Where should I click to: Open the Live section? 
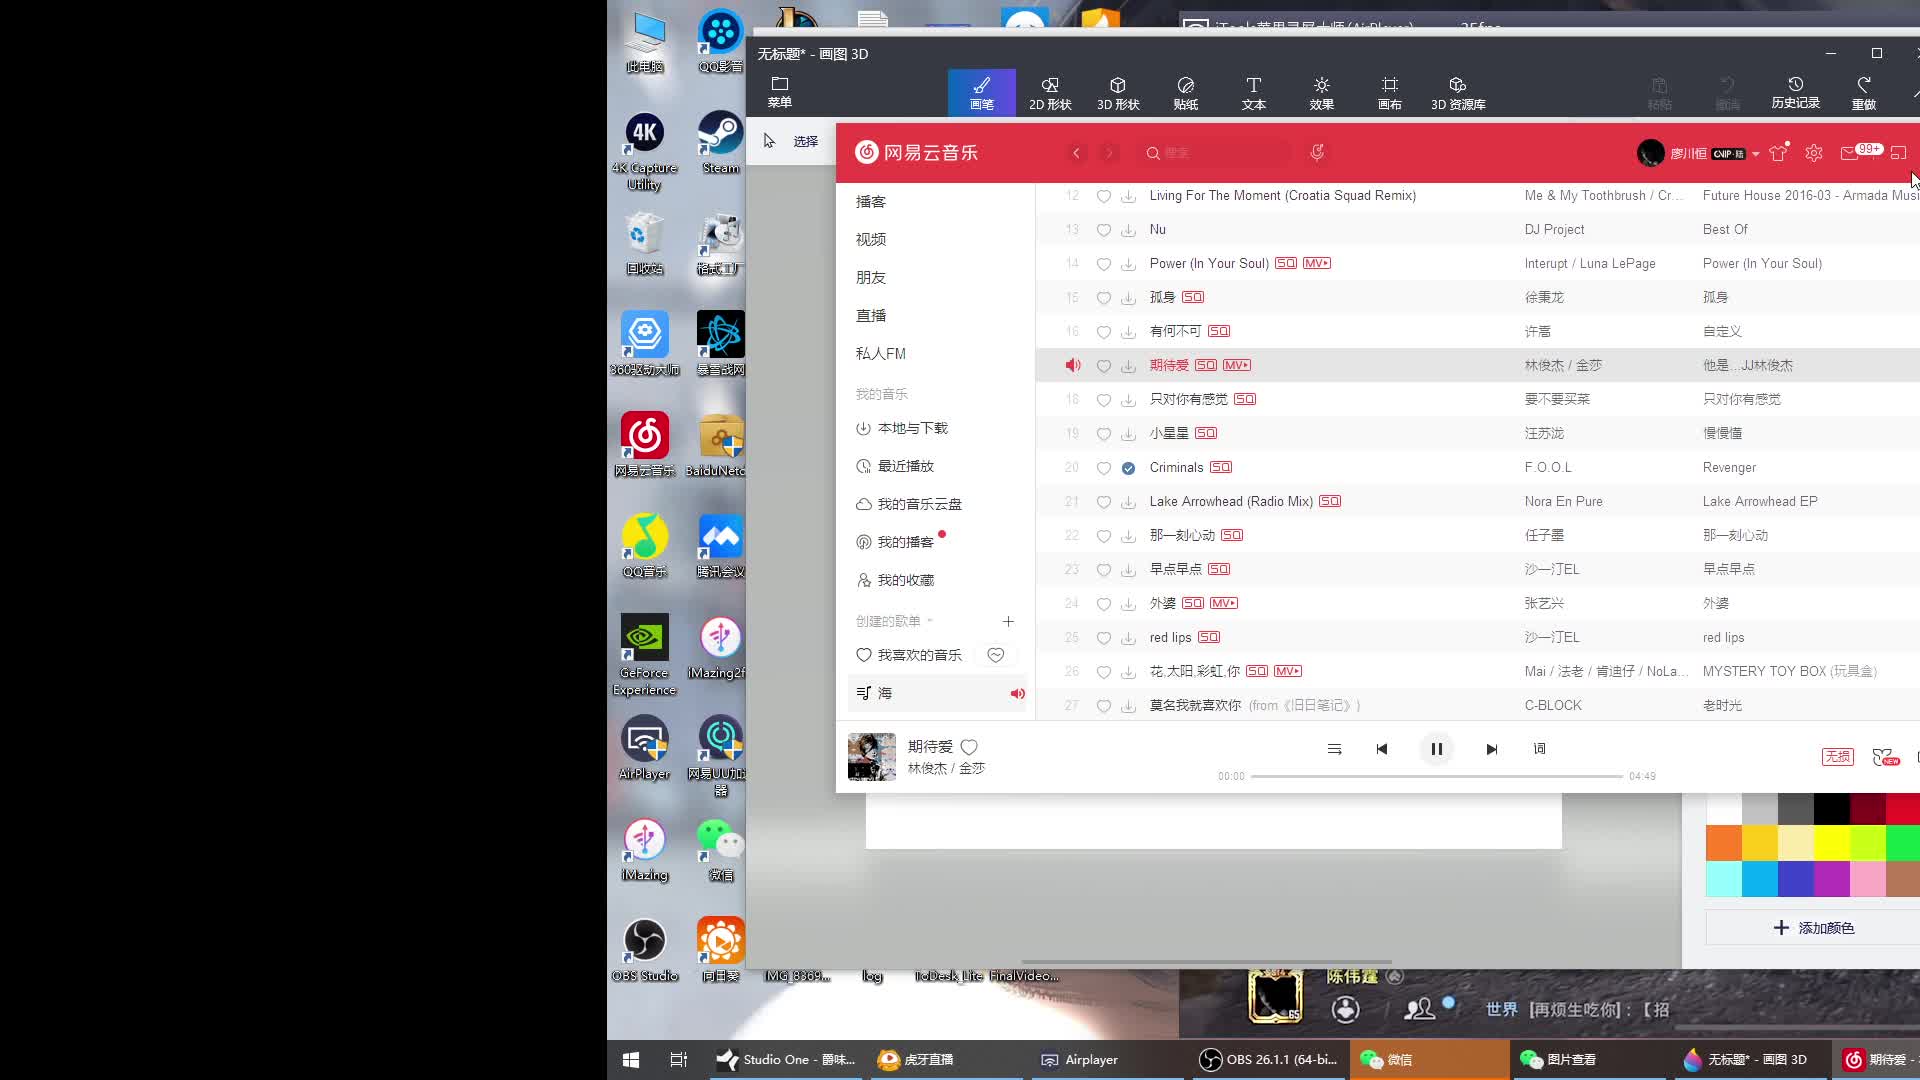pyautogui.click(x=871, y=315)
